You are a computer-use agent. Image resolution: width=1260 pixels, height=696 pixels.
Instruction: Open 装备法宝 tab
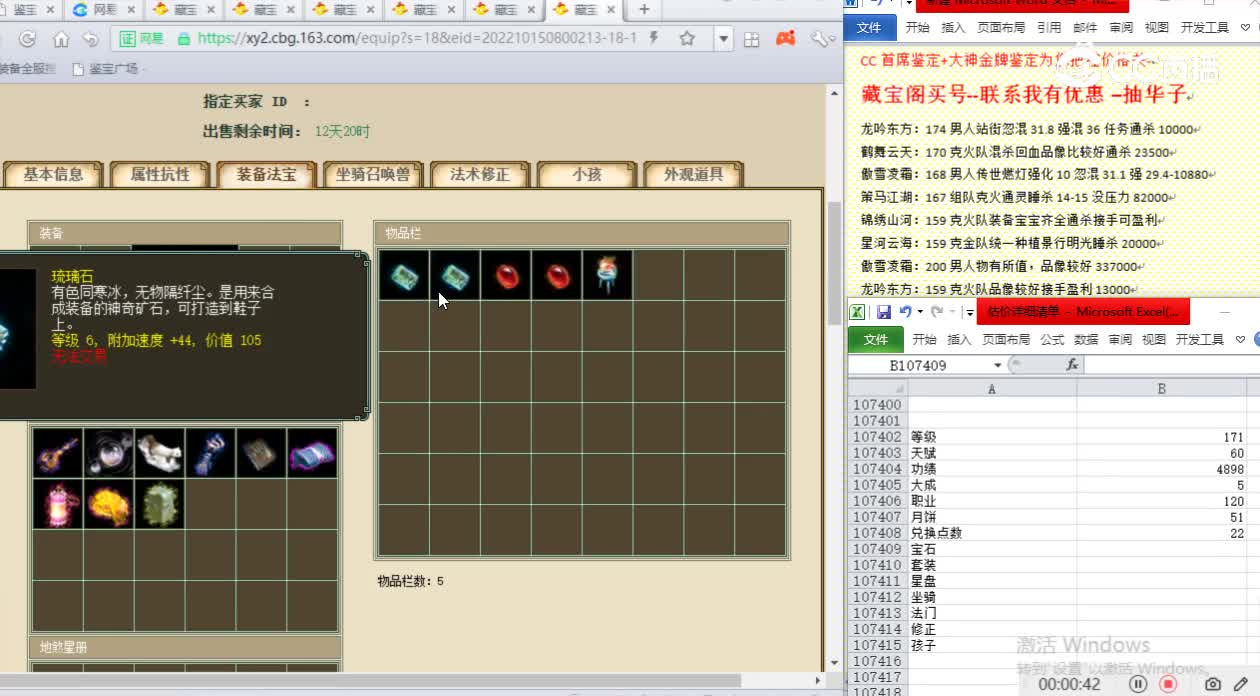[267, 174]
